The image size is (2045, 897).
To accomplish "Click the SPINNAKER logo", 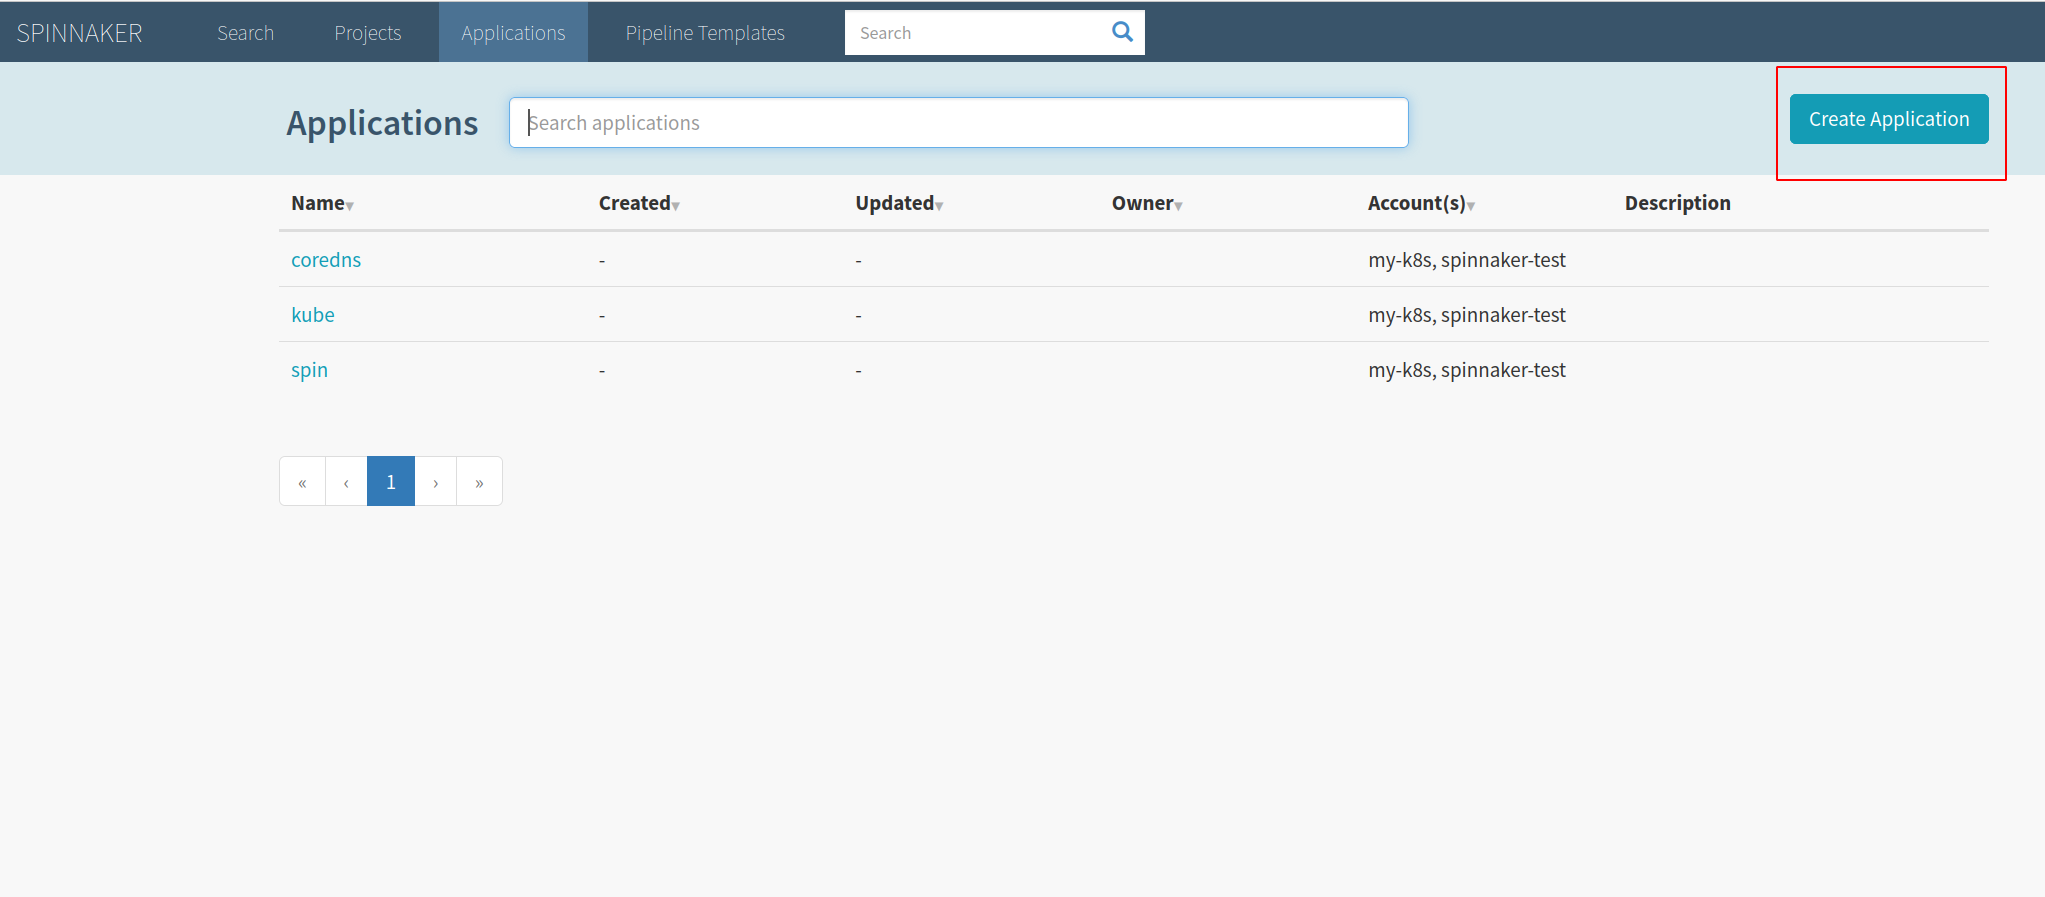I will tap(80, 33).
